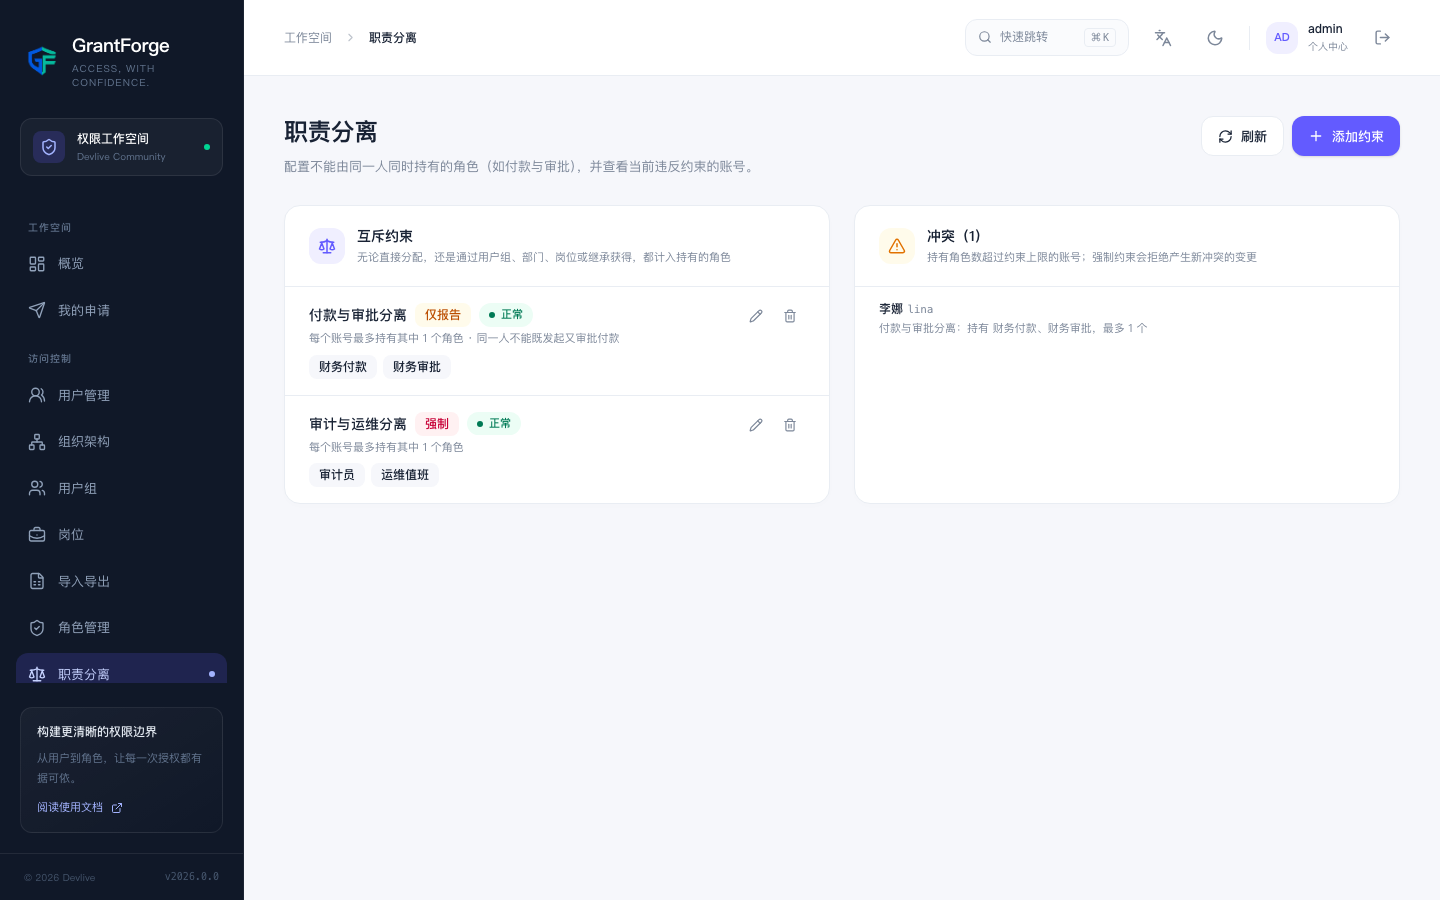Focus the 快速跳转 search field

click(1046, 37)
